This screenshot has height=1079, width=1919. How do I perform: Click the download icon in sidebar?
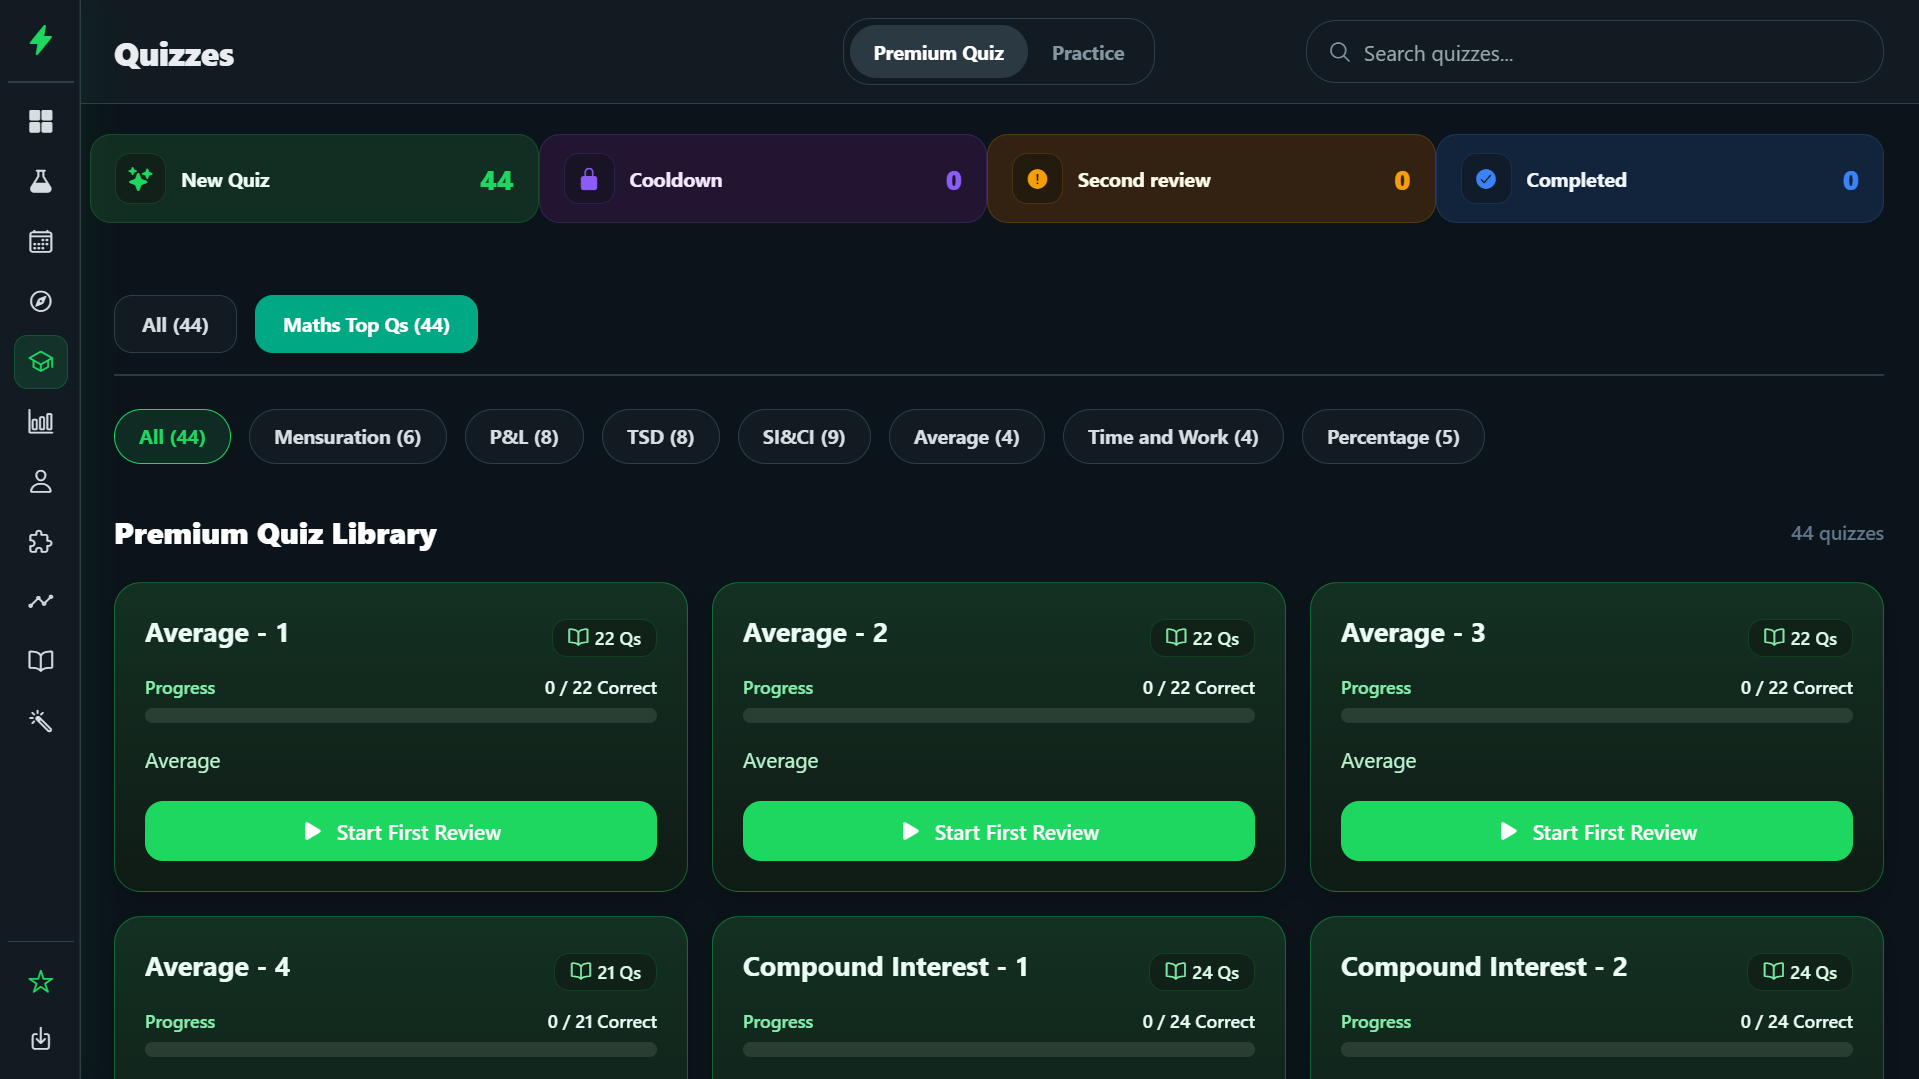(x=41, y=1039)
